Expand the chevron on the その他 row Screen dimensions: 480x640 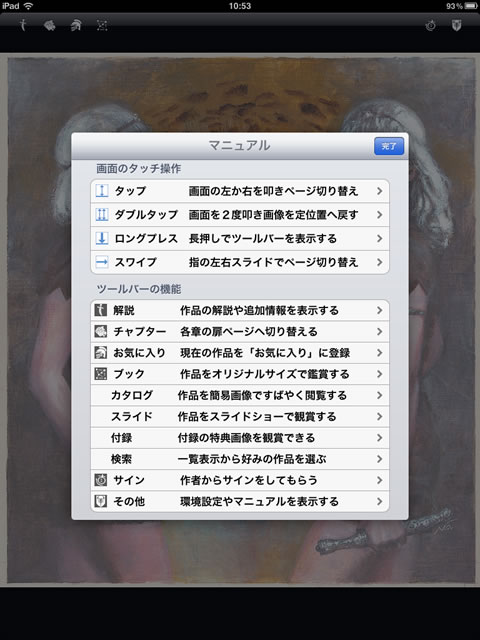(x=380, y=502)
